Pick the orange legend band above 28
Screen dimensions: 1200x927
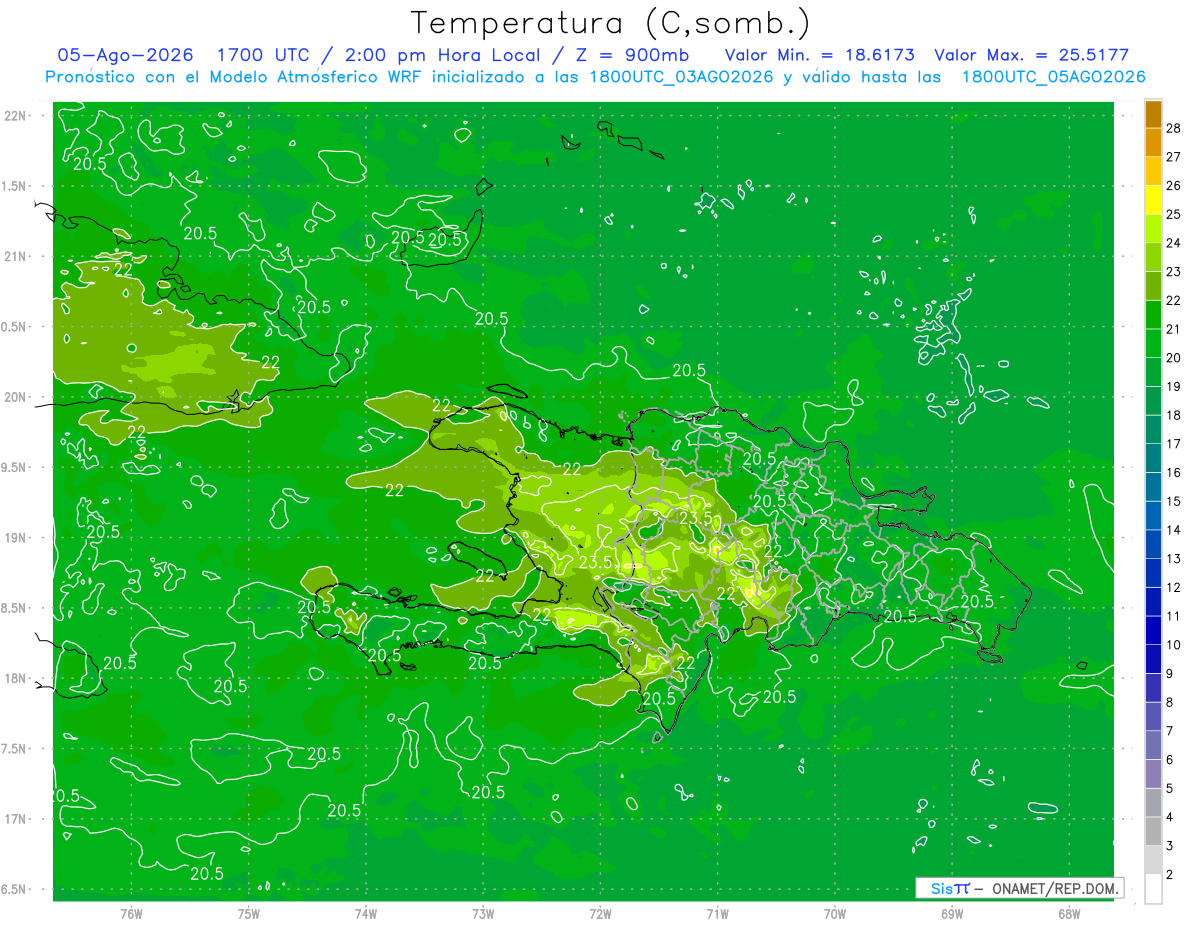click(1153, 114)
